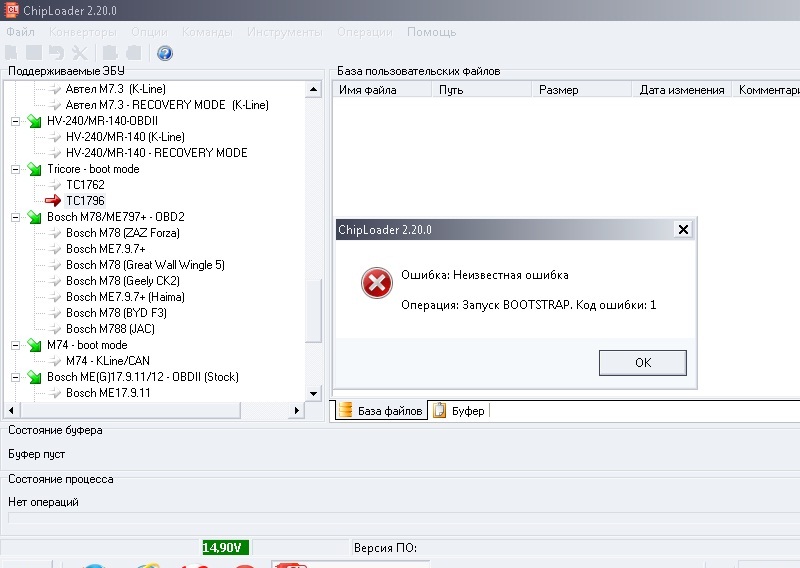Sort files by the Размер column header
Screen dimensions: 800x568
(558, 90)
